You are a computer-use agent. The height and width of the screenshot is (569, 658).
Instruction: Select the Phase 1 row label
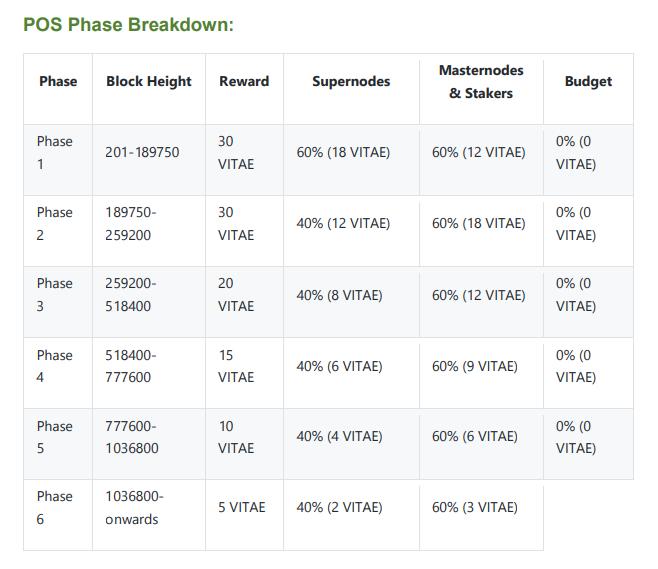pos(55,152)
